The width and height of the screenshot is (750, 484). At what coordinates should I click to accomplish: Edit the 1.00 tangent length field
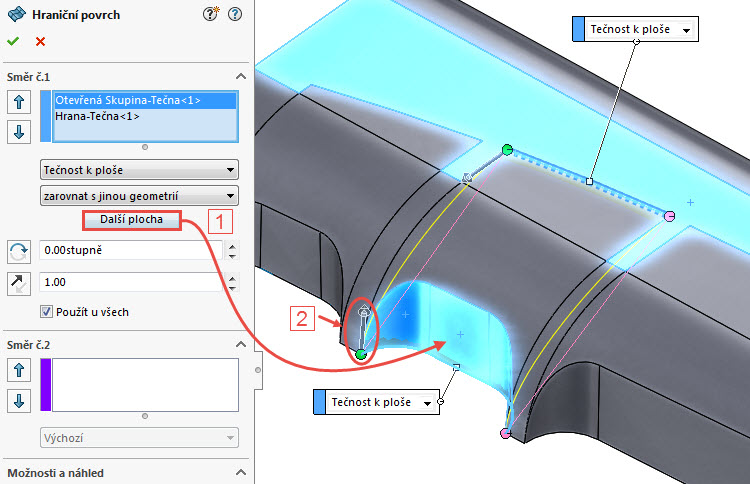[131, 282]
